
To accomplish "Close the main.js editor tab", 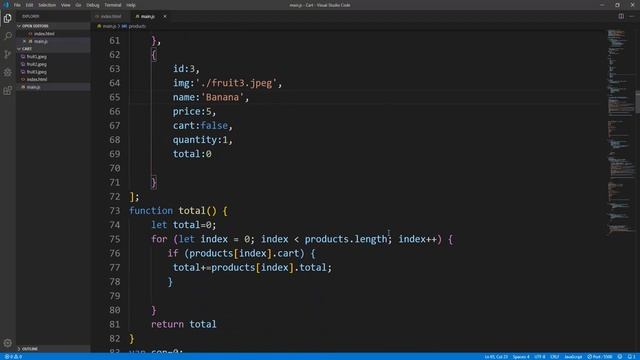I will coord(165,16).
